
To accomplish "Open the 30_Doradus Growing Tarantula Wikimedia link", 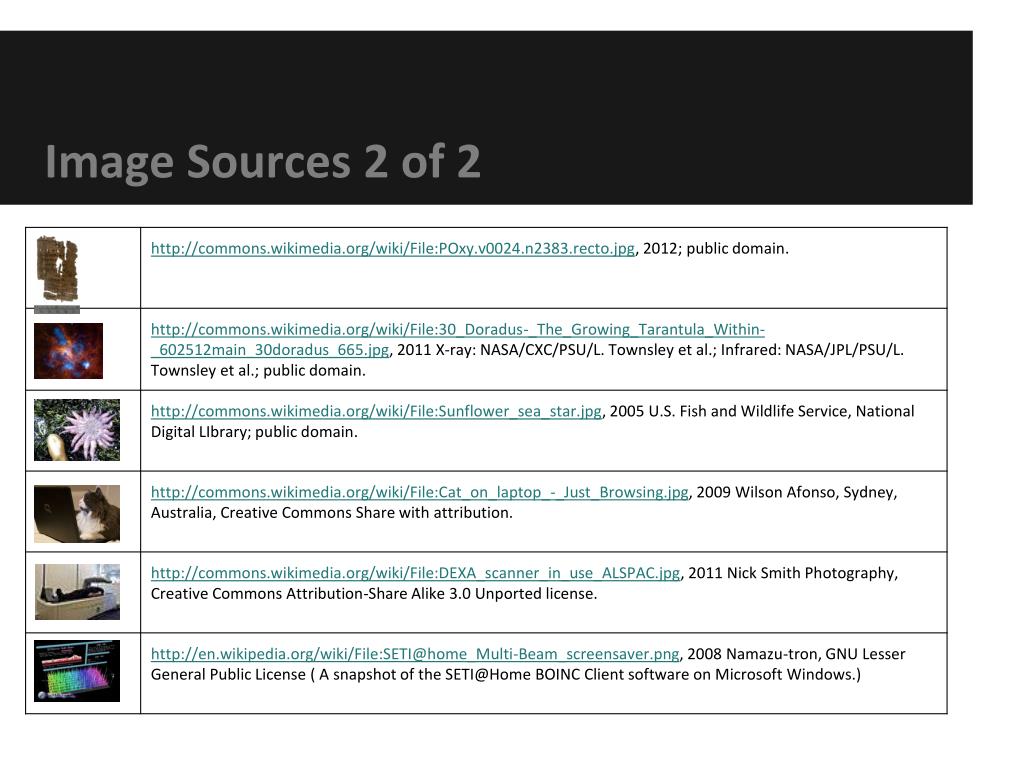I will pyautogui.click(x=458, y=340).
